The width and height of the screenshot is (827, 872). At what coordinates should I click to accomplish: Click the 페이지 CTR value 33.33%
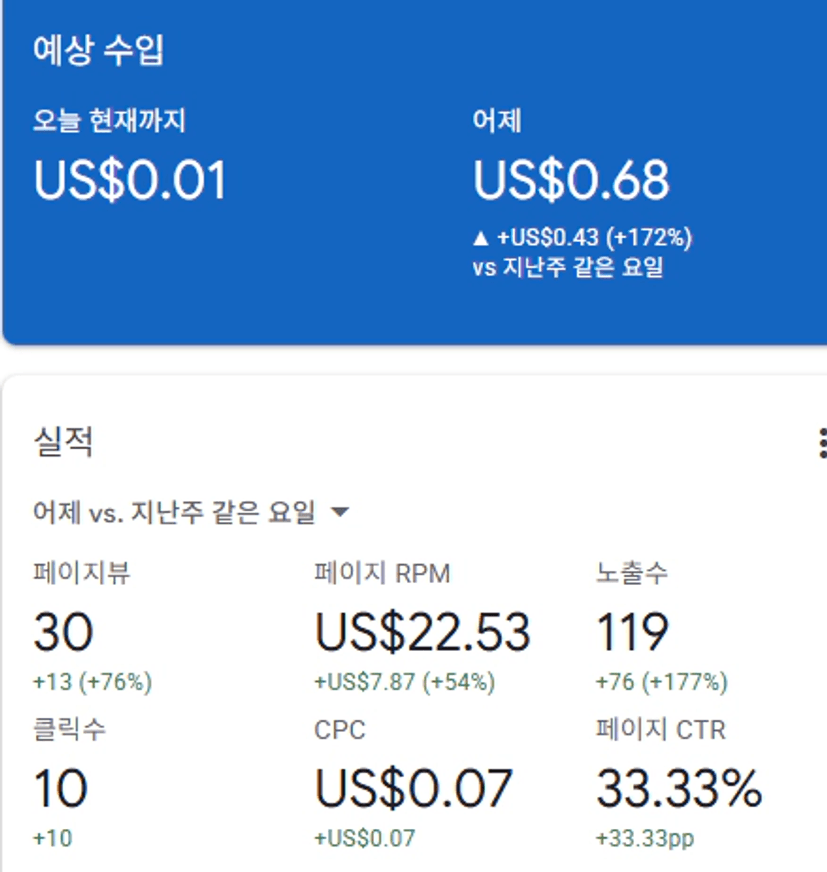[x=679, y=788]
